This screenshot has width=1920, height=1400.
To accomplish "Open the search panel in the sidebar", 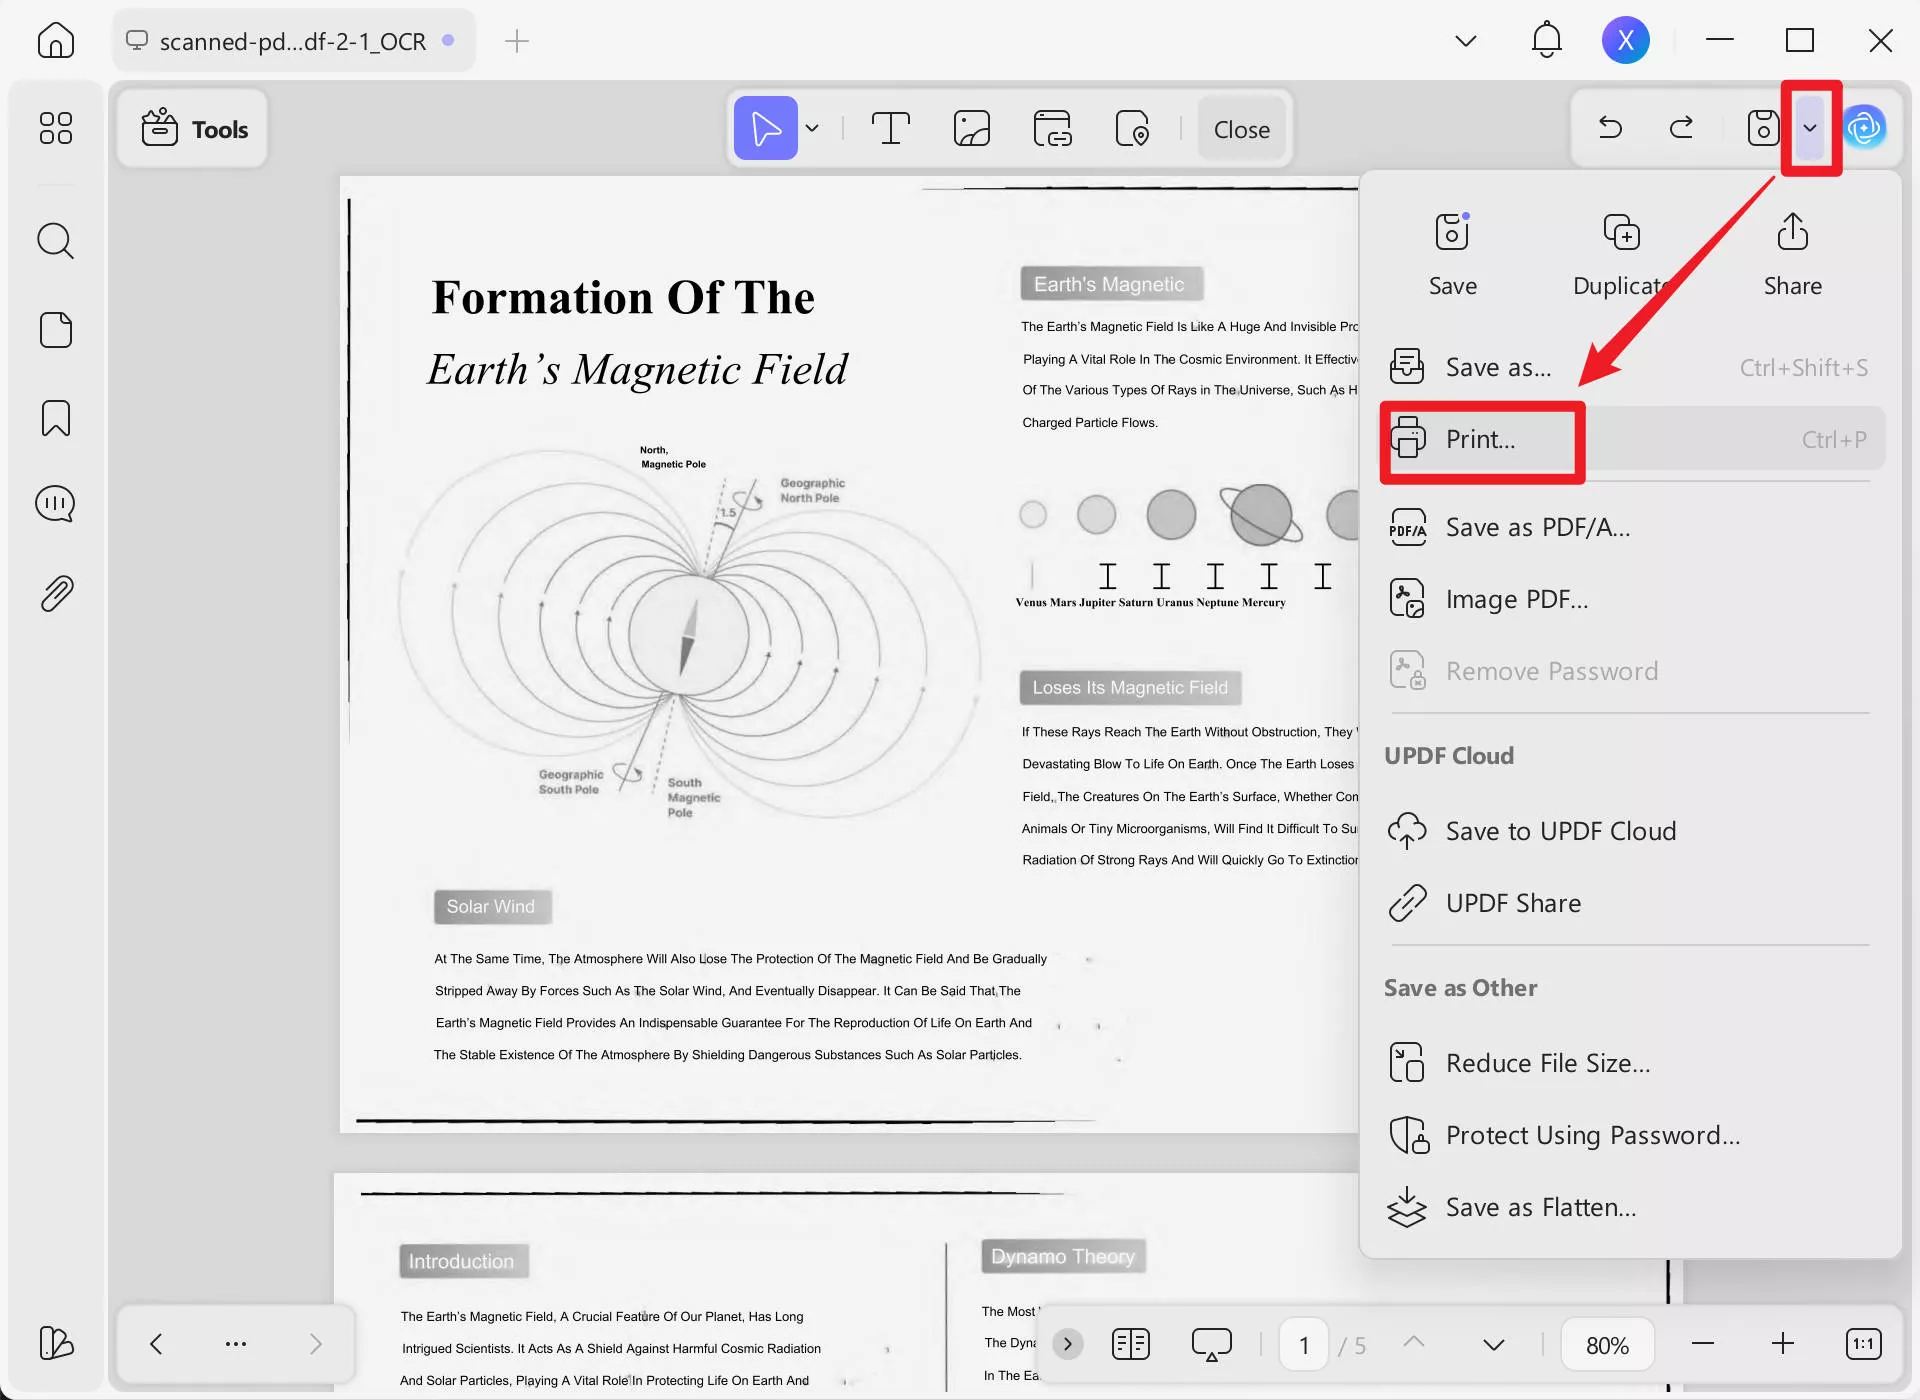I will coord(55,241).
